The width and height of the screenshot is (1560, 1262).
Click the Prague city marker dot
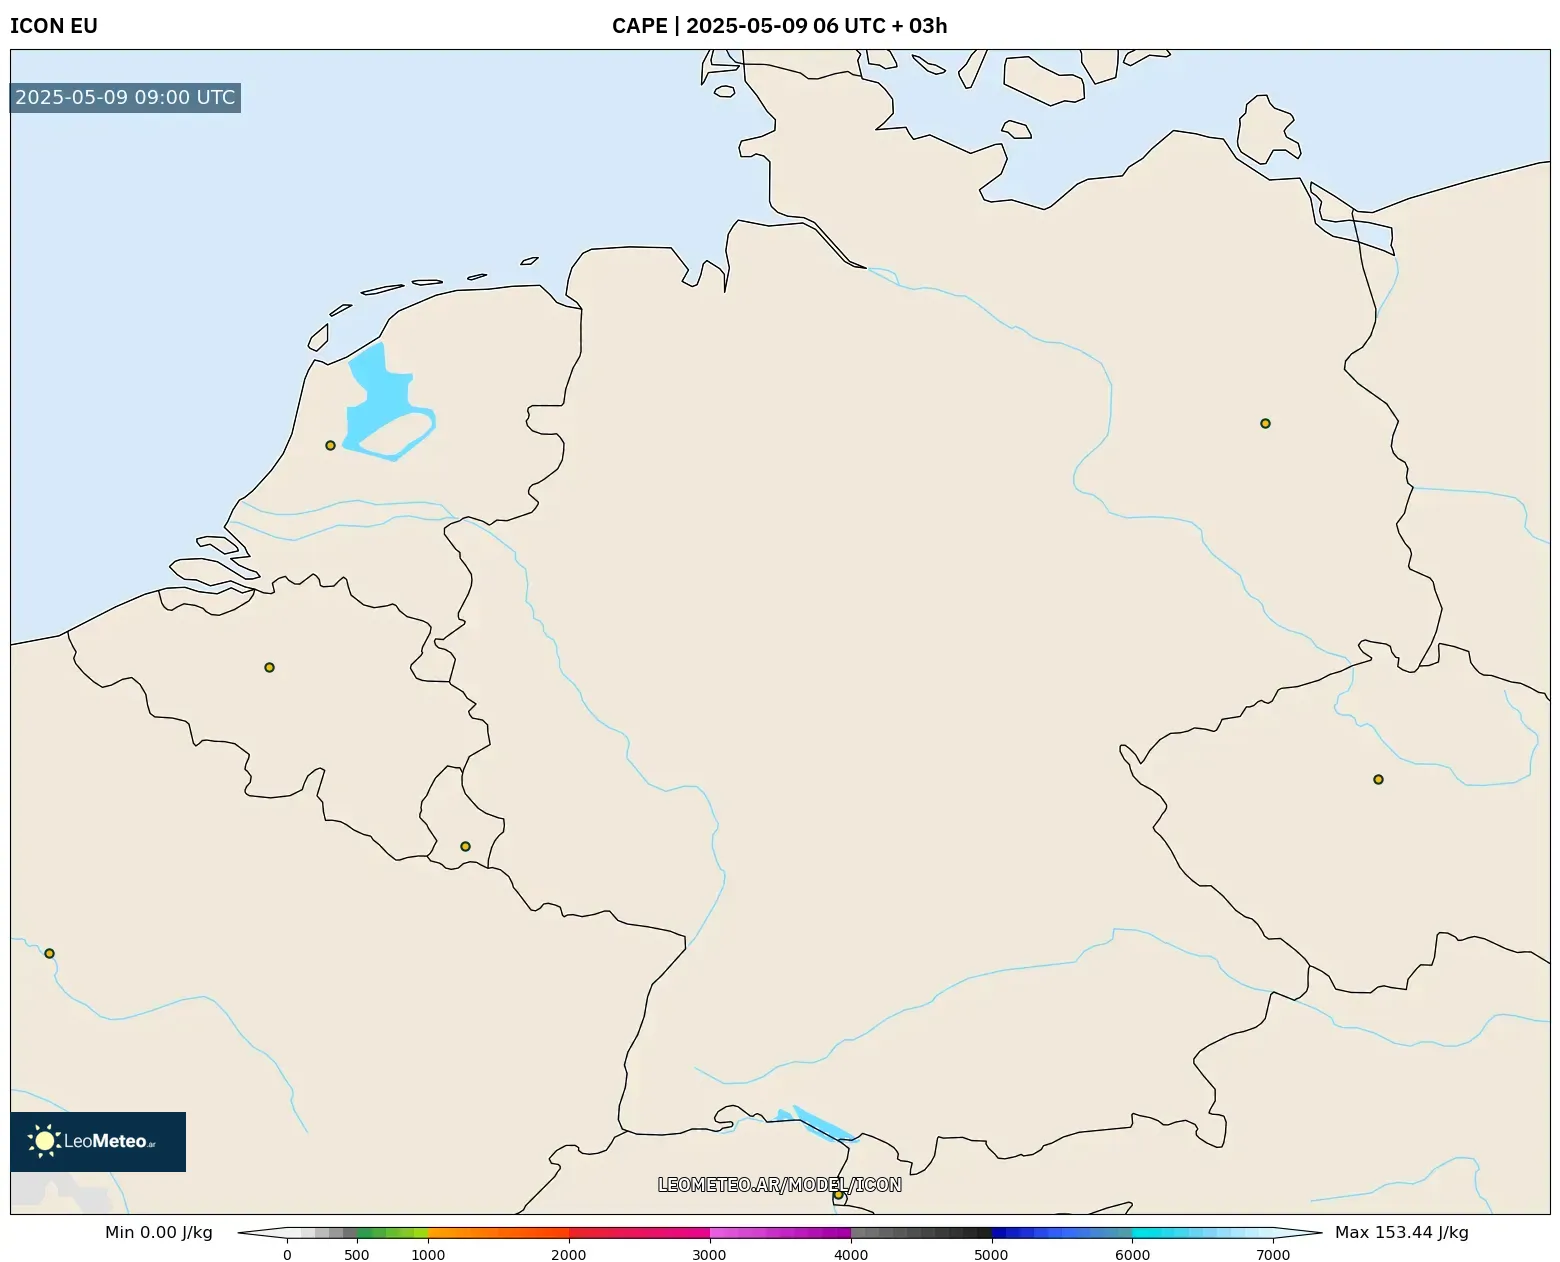click(x=1378, y=779)
